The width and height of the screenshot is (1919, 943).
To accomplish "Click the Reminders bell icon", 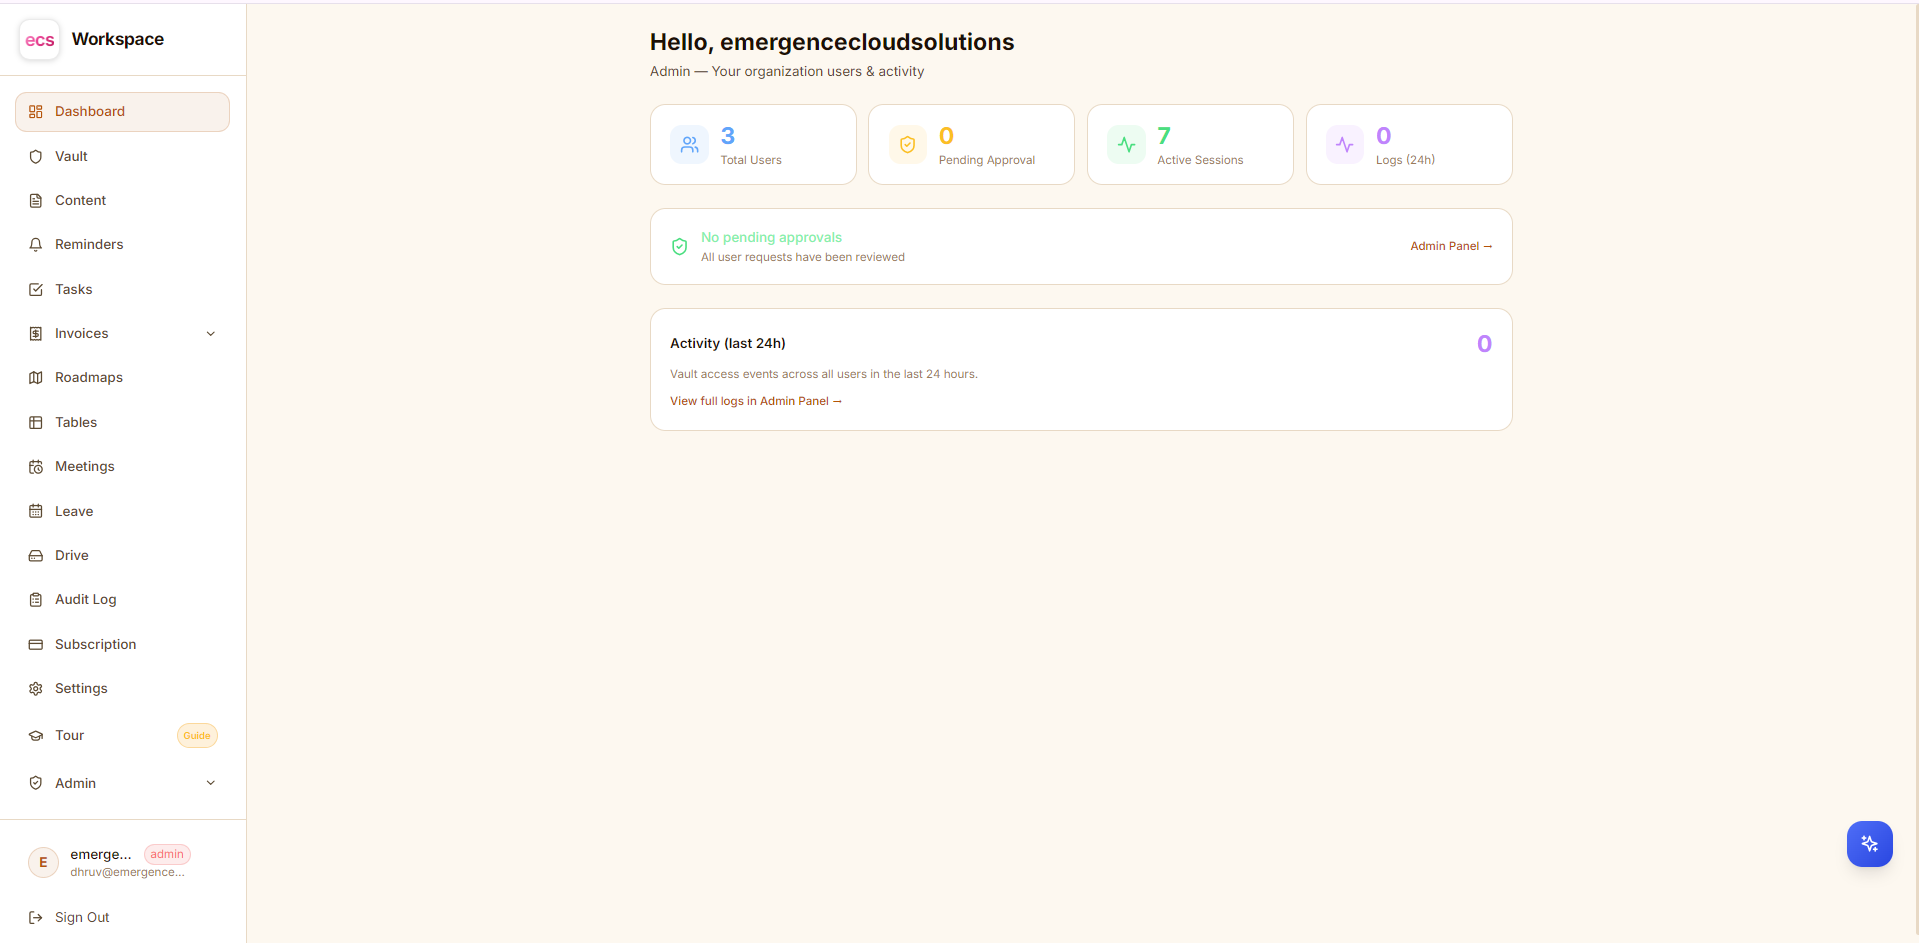I will [36, 245].
